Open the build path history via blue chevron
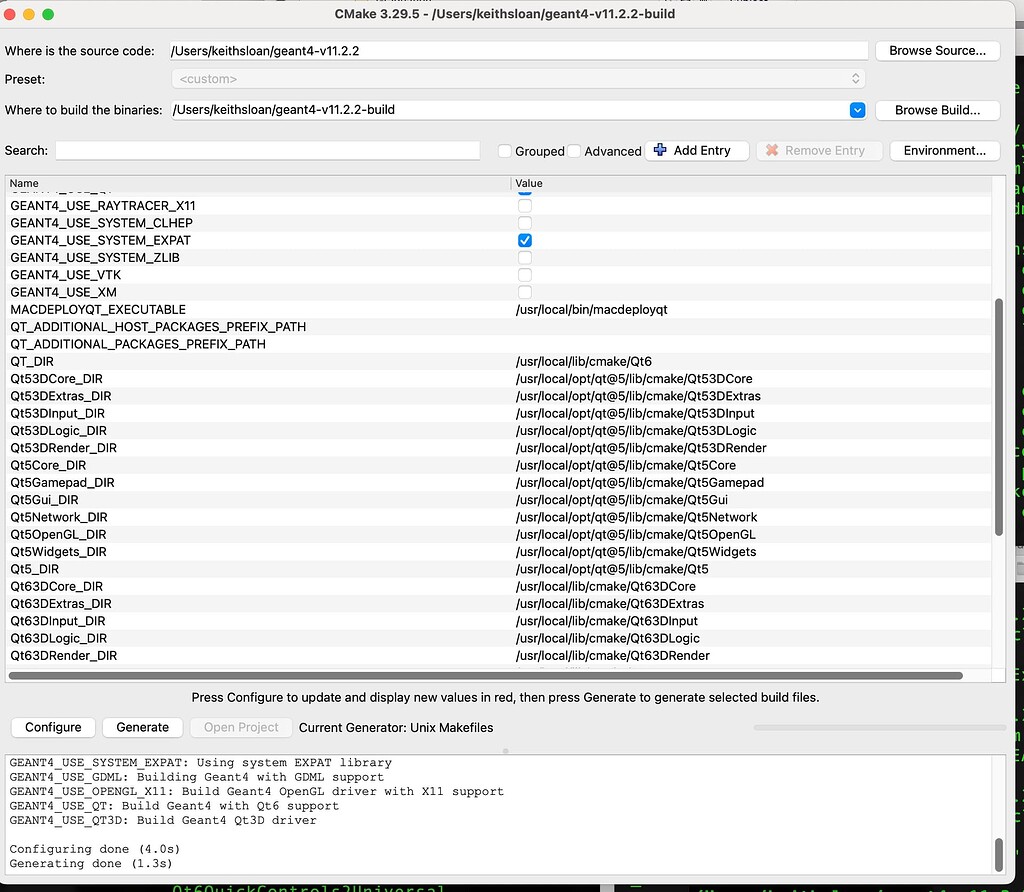The width and height of the screenshot is (1024, 892). click(x=858, y=110)
